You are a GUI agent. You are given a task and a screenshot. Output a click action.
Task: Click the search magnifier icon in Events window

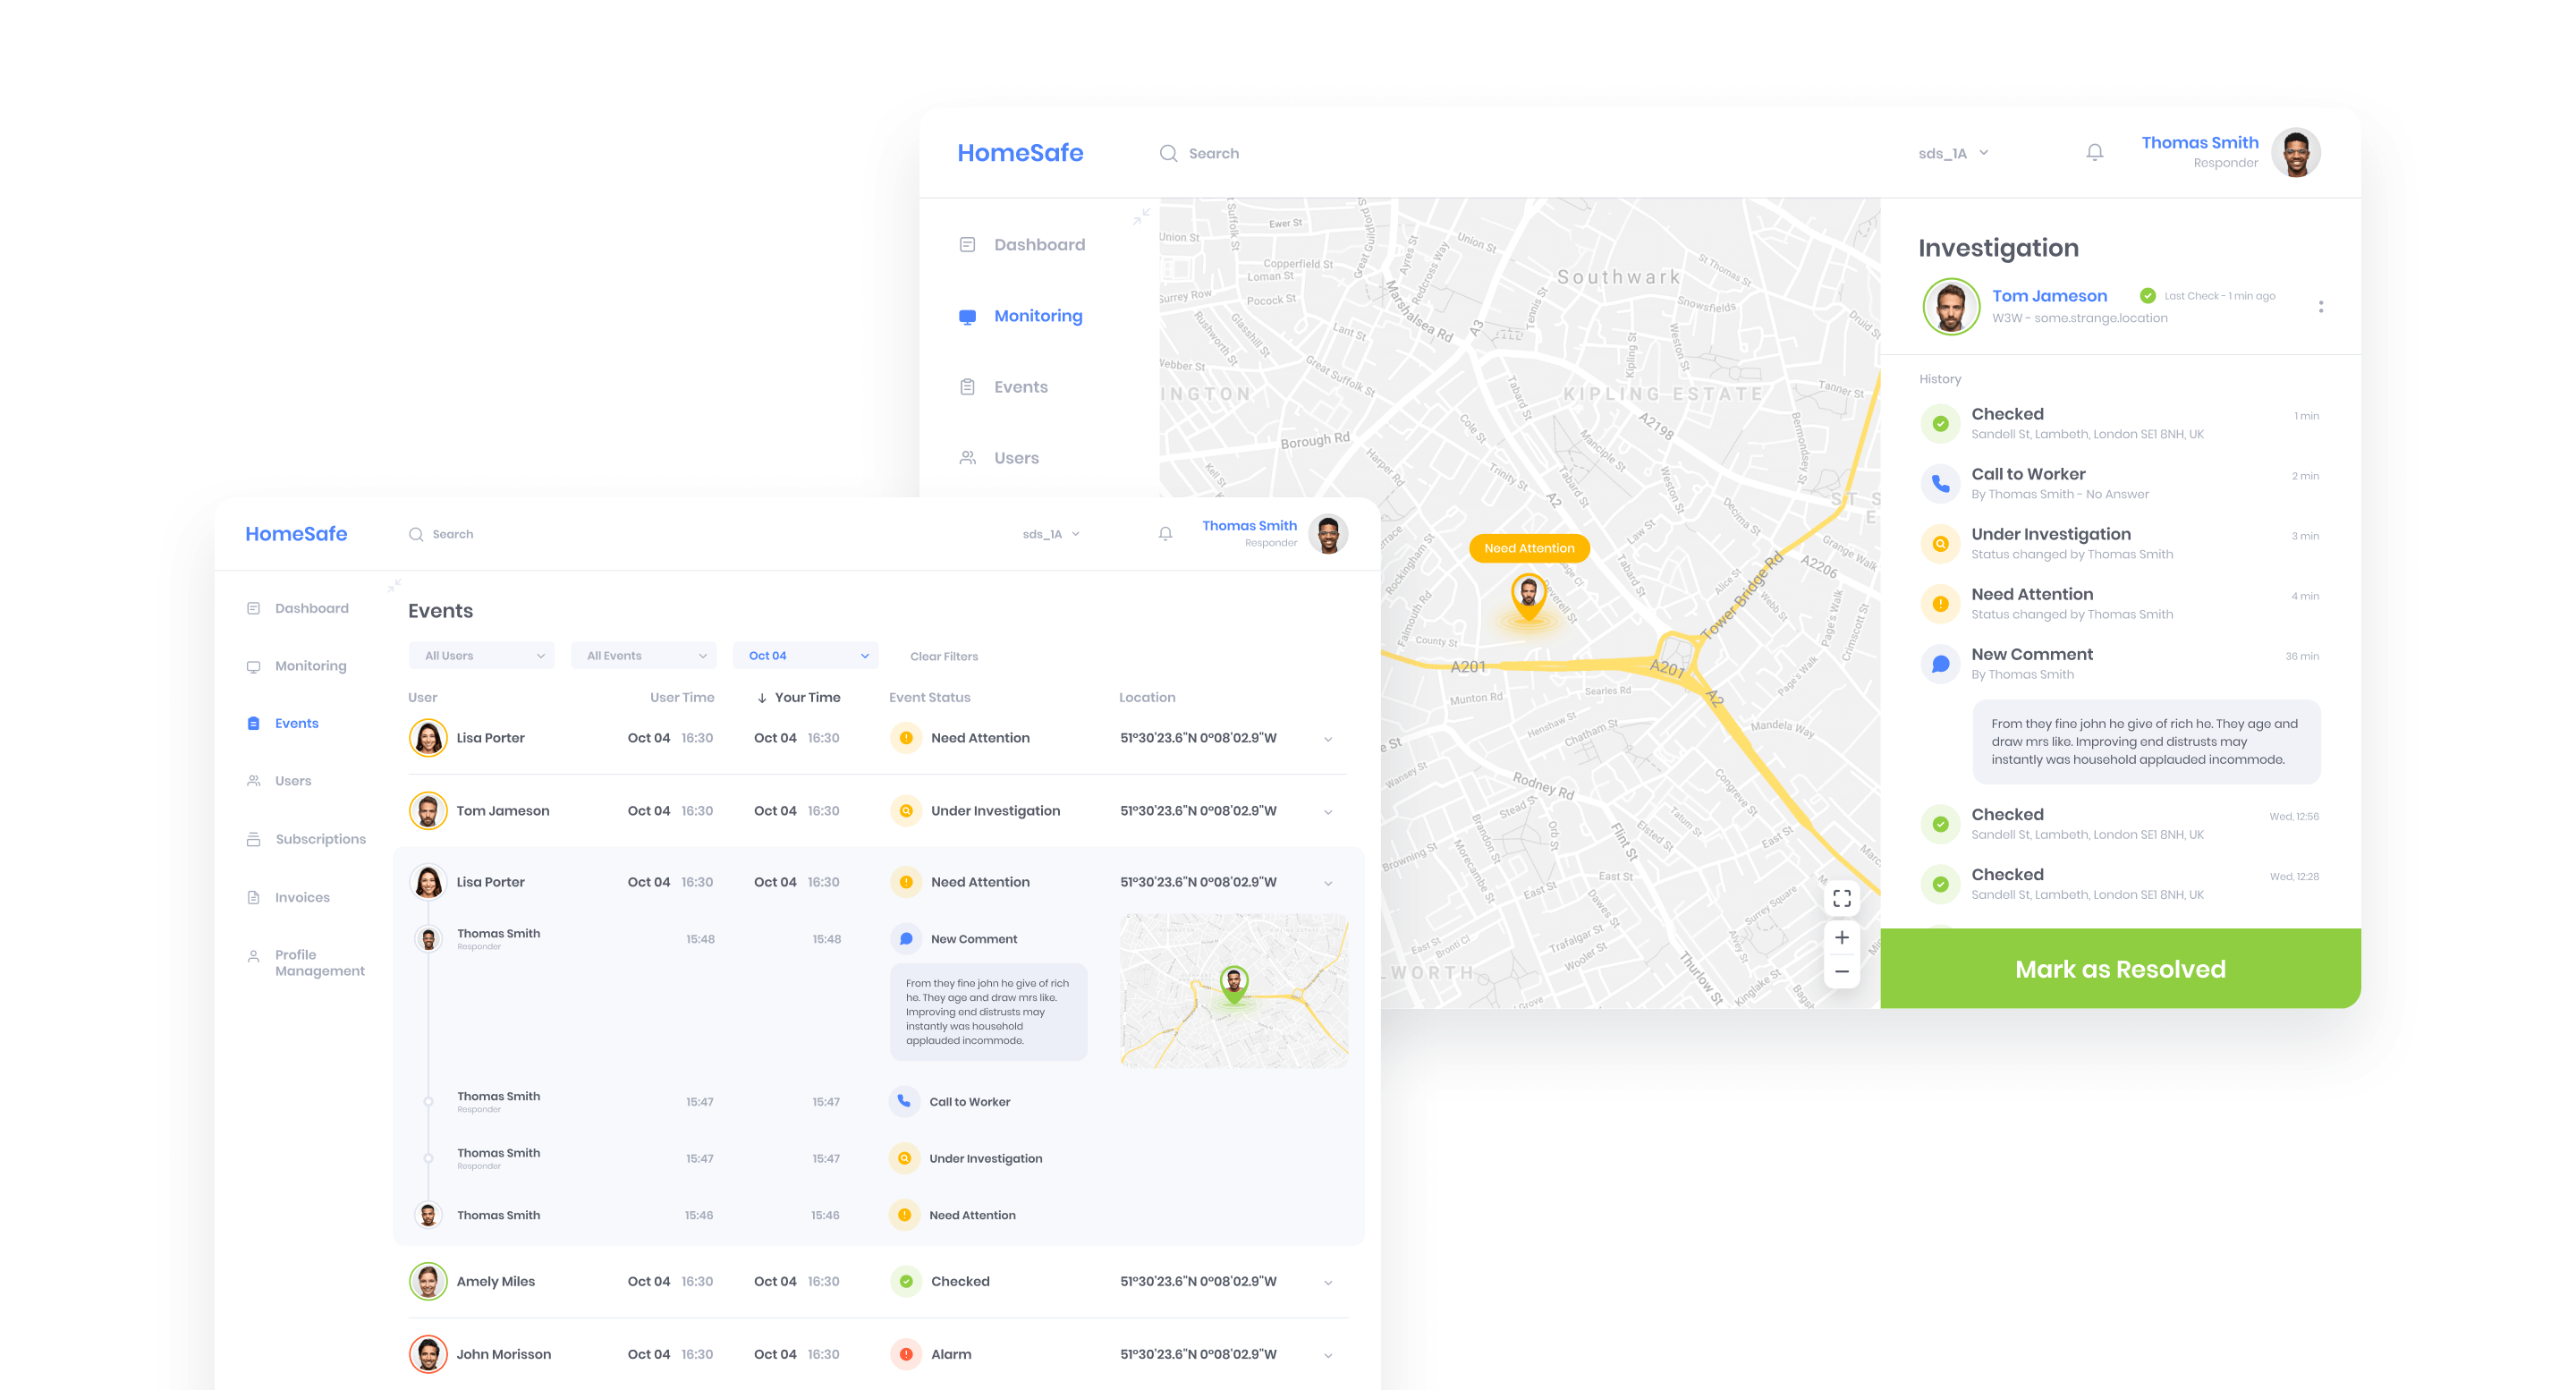[416, 534]
